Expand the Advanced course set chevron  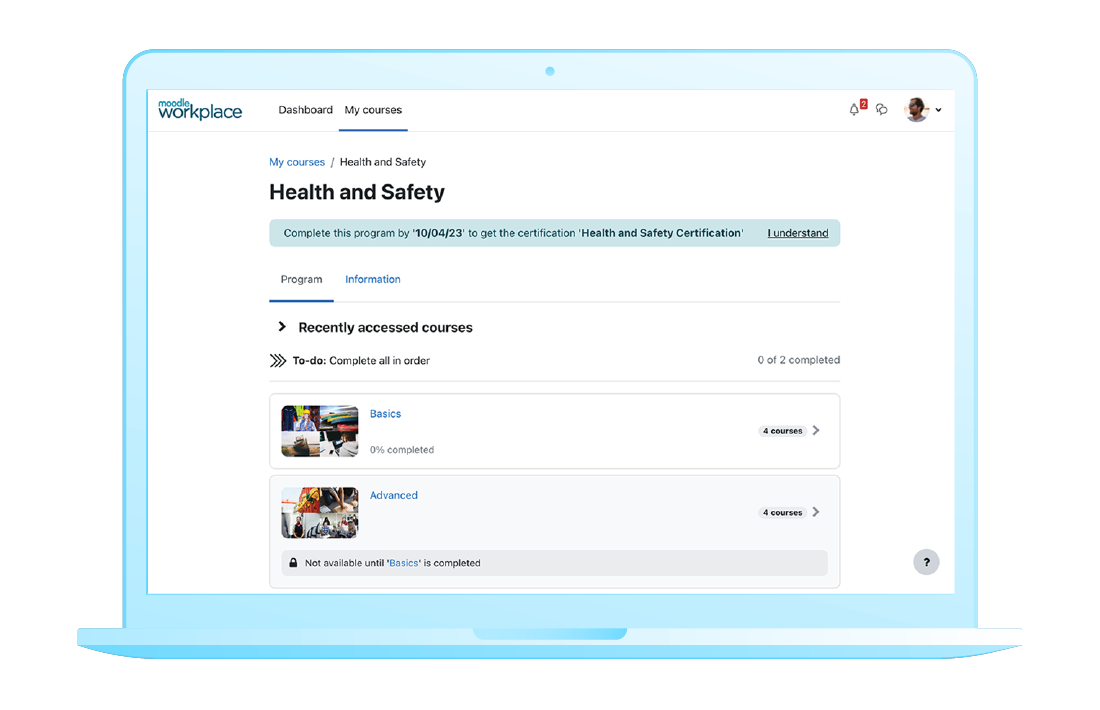[816, 512]
